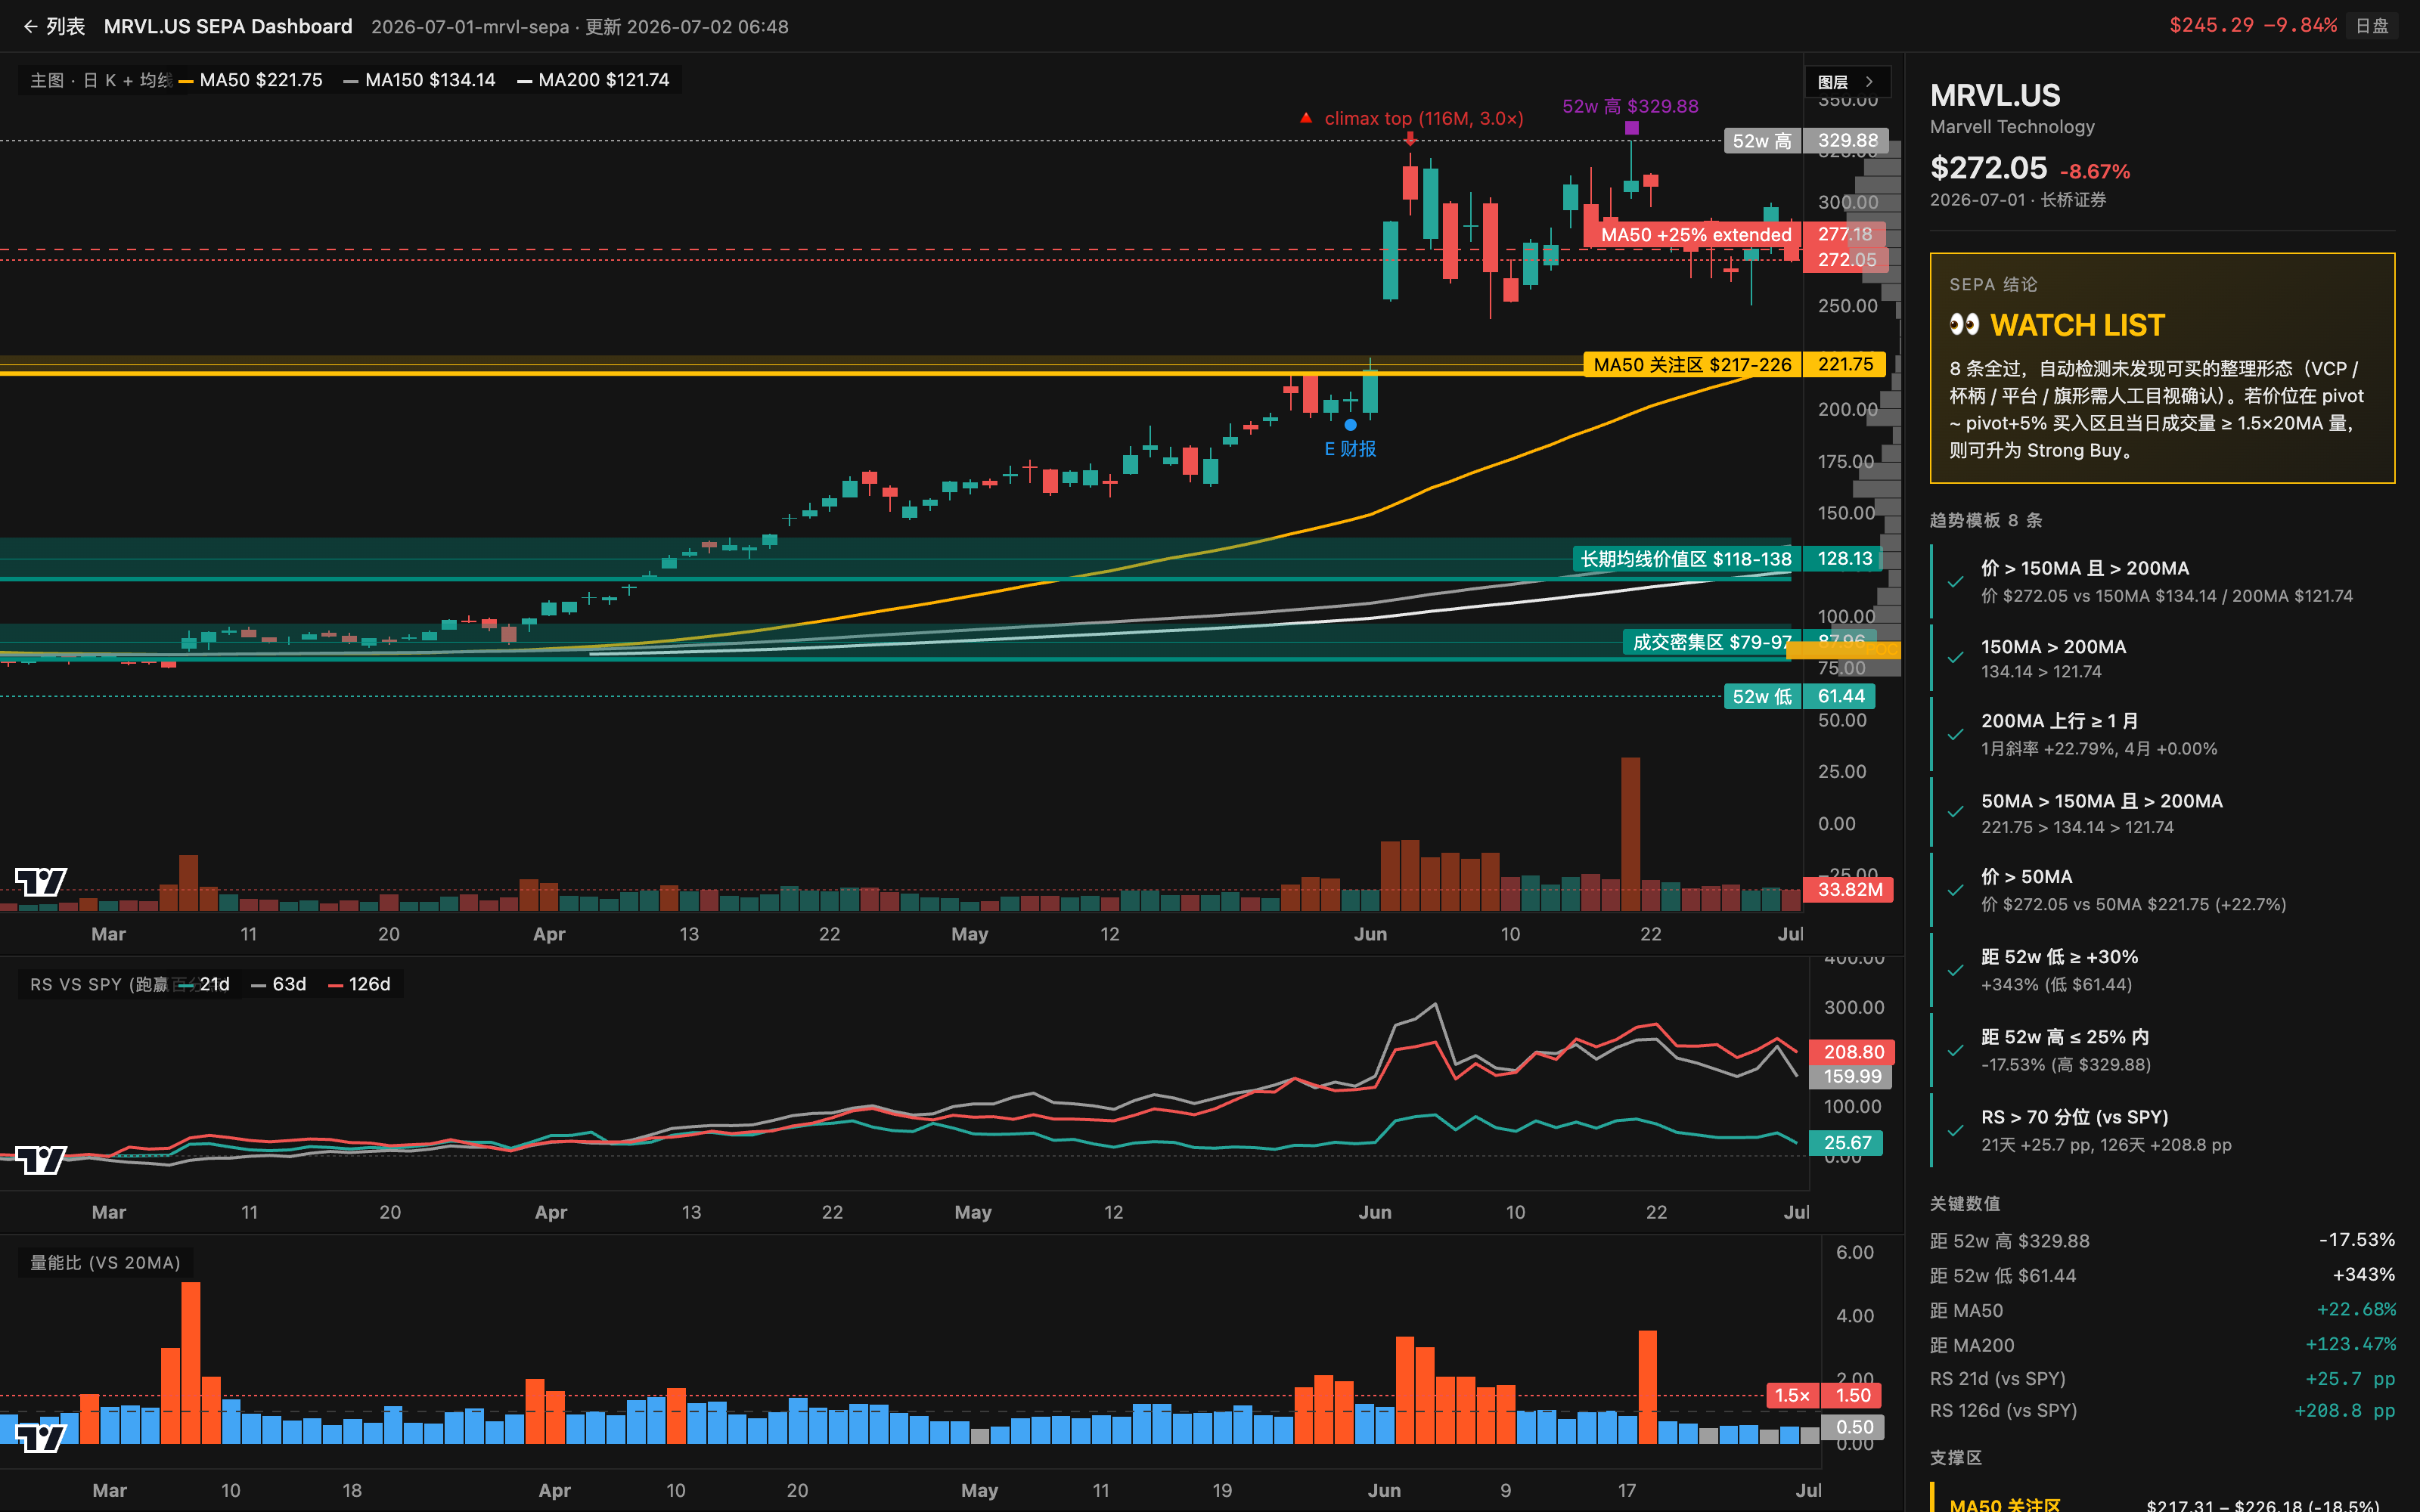This screenshot has width=2420, height=1512.
Task: Click the 距 MA50 +22.68% row
Action: point(2162,1310)
